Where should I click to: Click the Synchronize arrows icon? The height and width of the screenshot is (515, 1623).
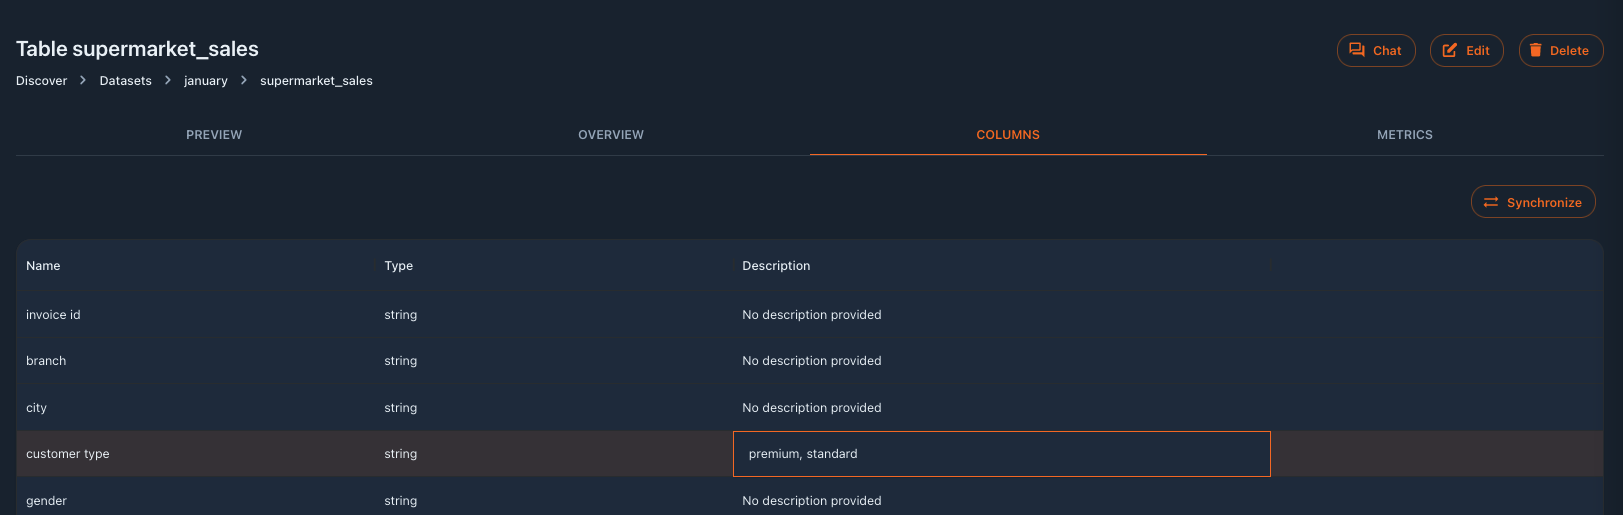point(1491,202)
